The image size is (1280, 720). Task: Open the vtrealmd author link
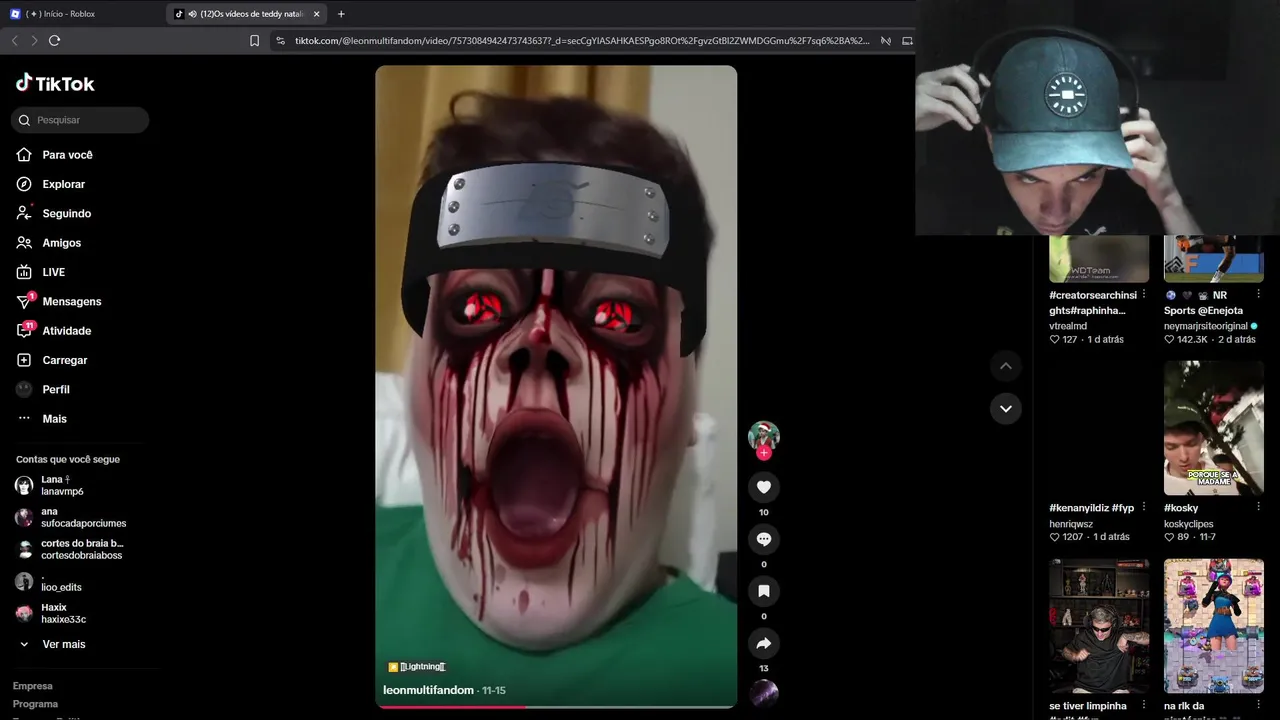1068,326
